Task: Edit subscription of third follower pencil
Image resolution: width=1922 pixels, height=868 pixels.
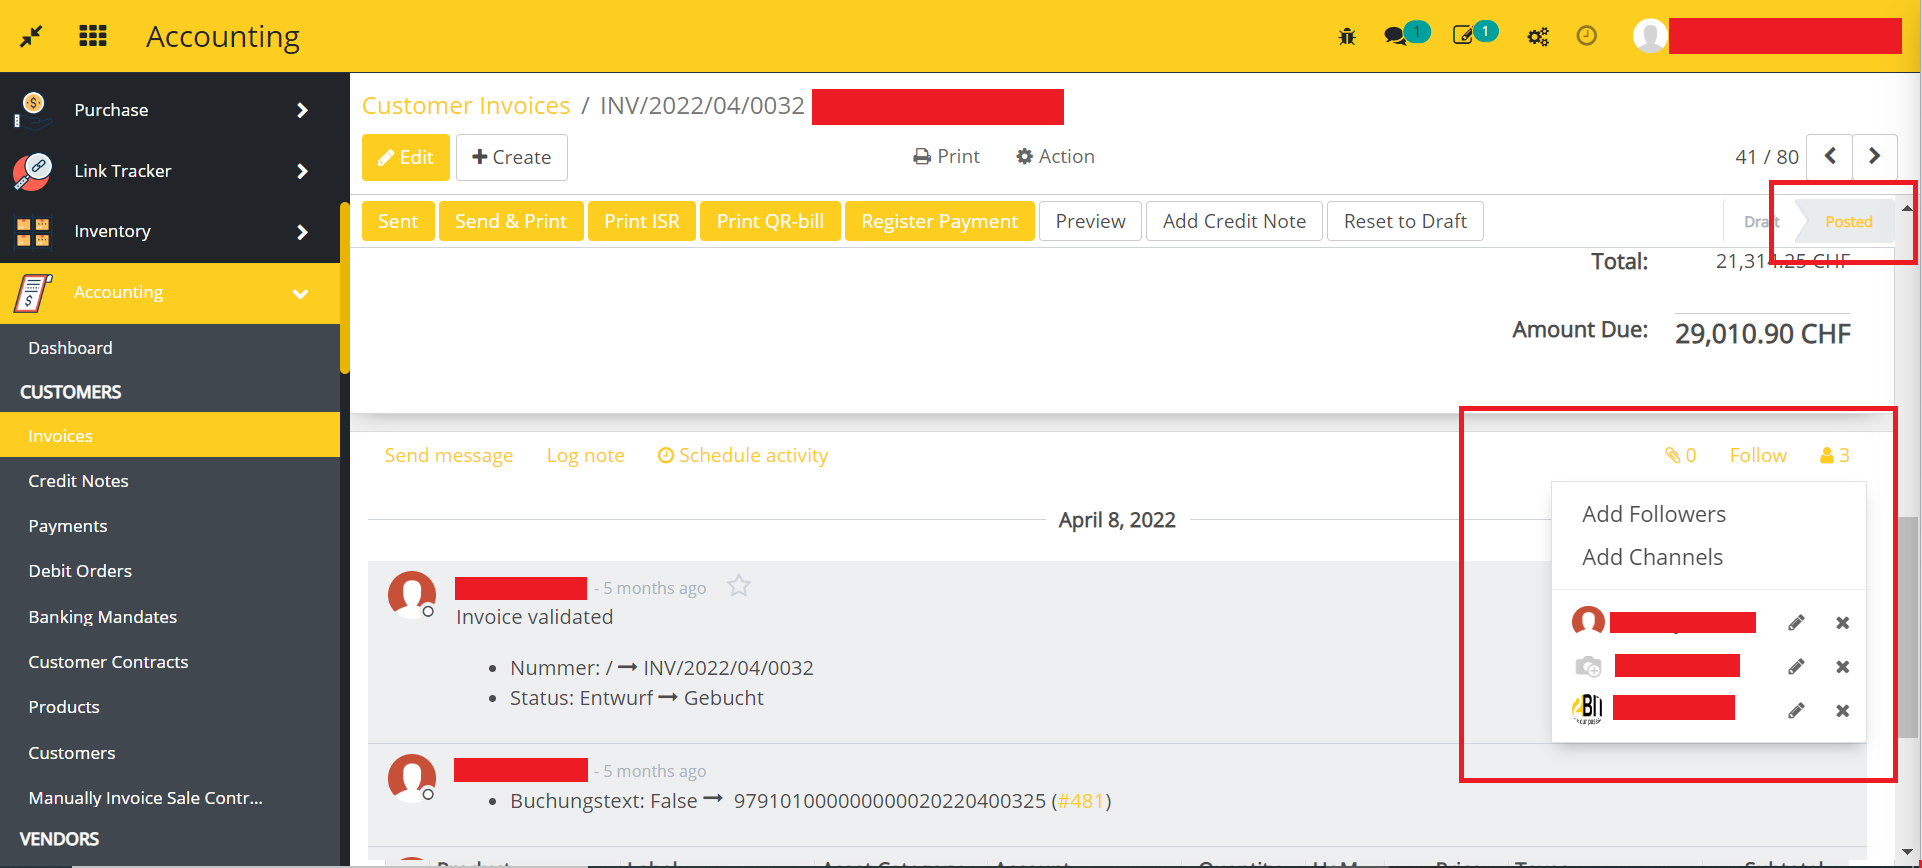Action: (1796, 711)
